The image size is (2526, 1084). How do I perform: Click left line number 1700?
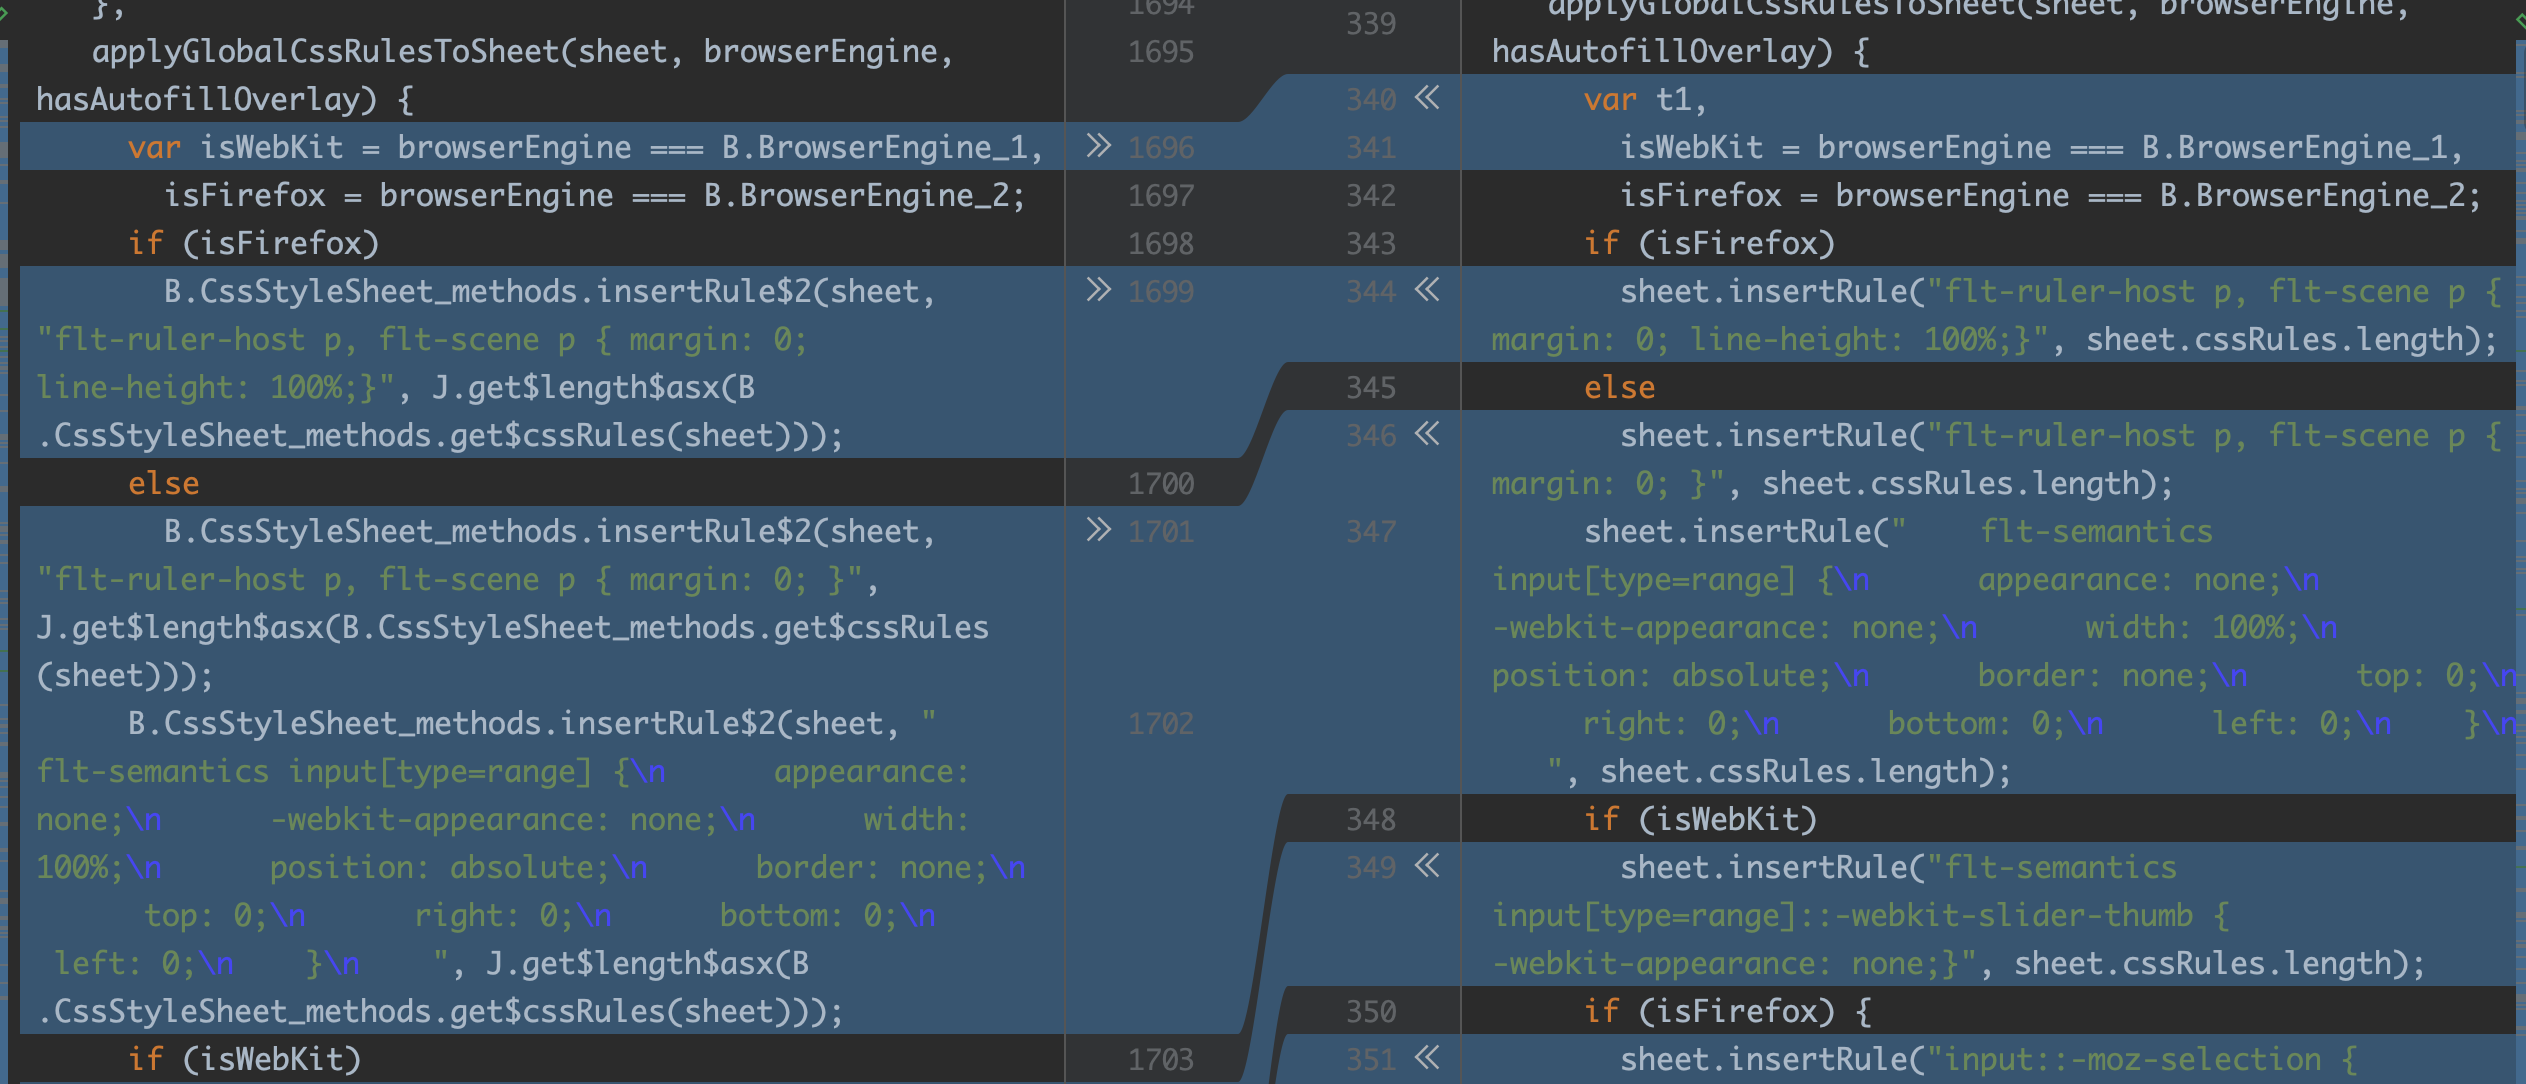coord(1160,484)
